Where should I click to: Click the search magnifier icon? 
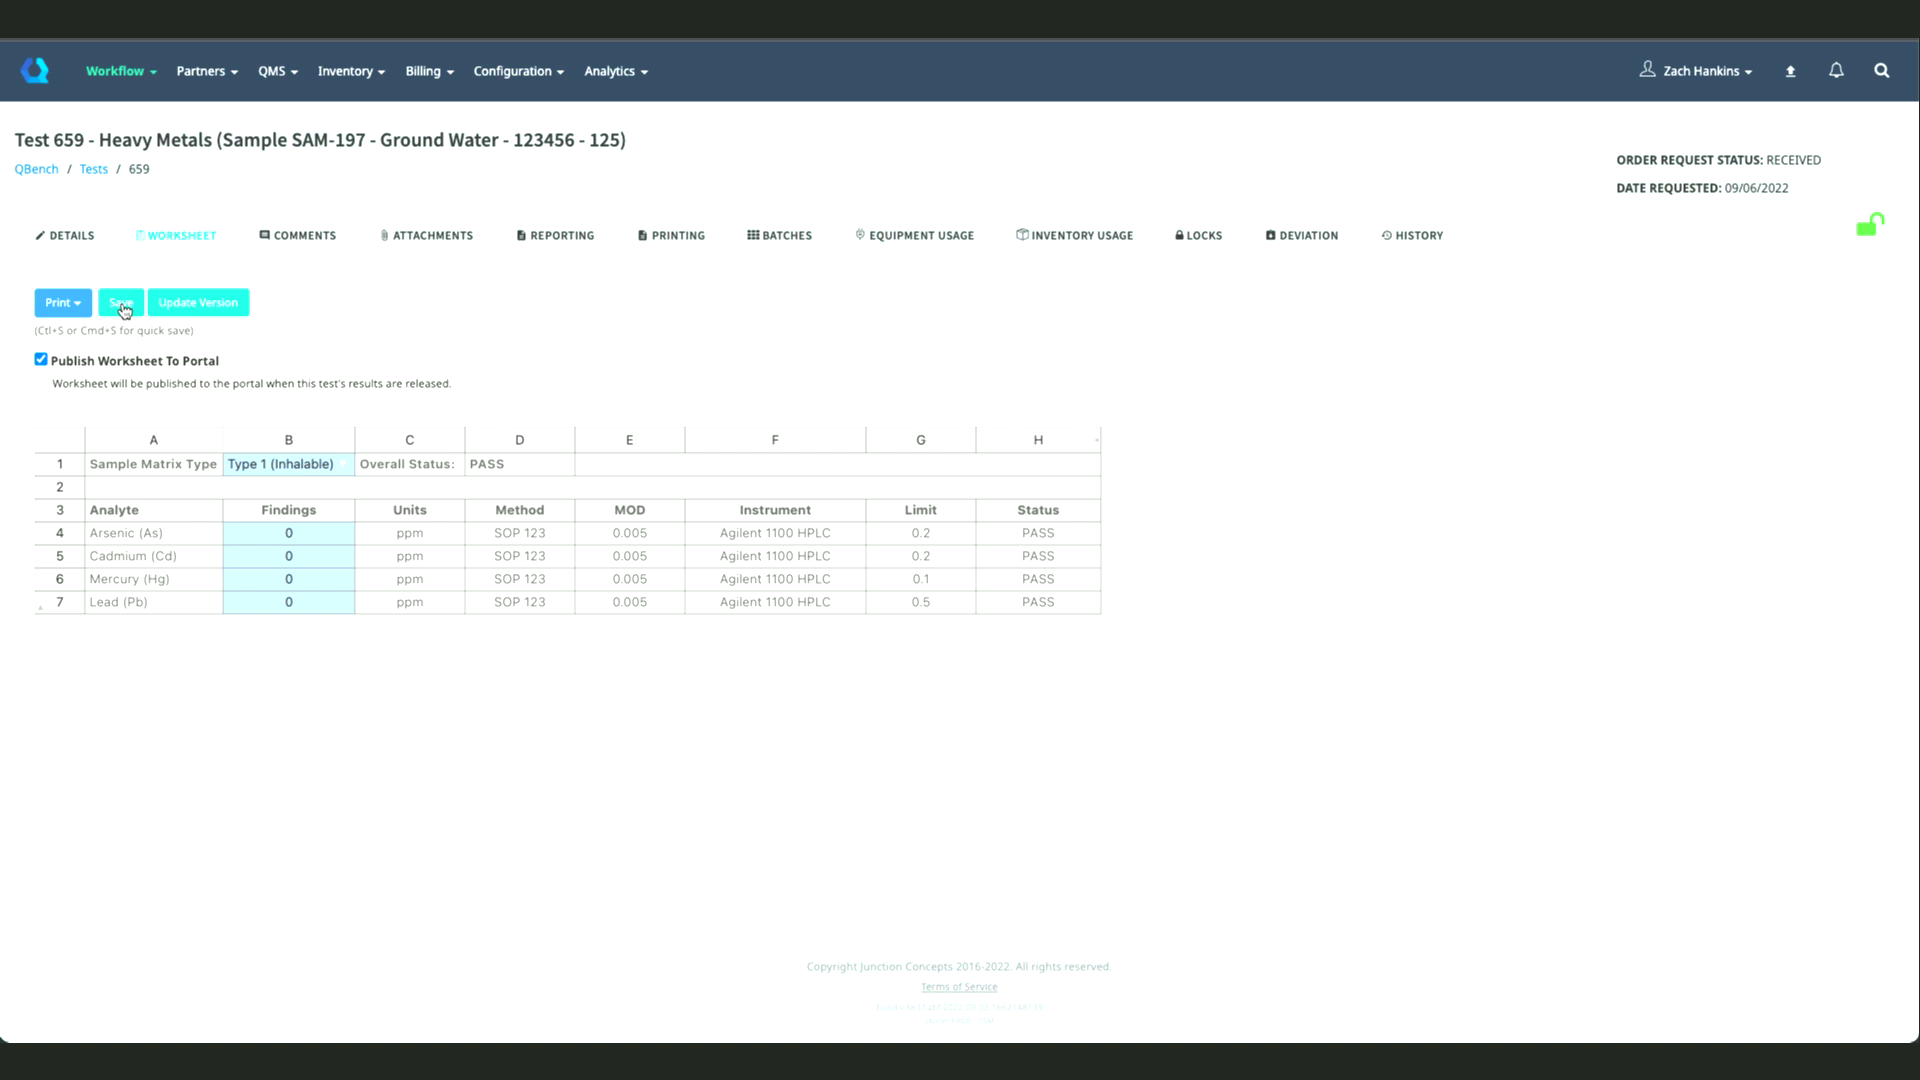1881,70
